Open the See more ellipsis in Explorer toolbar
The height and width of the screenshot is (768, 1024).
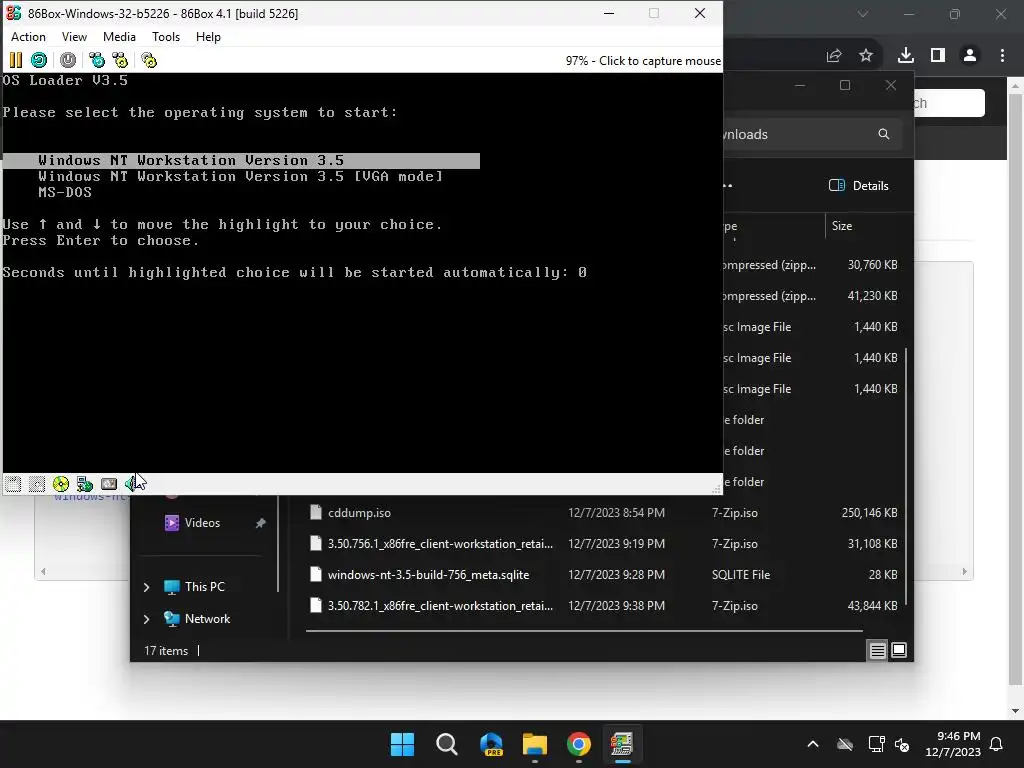pos(728,185)
